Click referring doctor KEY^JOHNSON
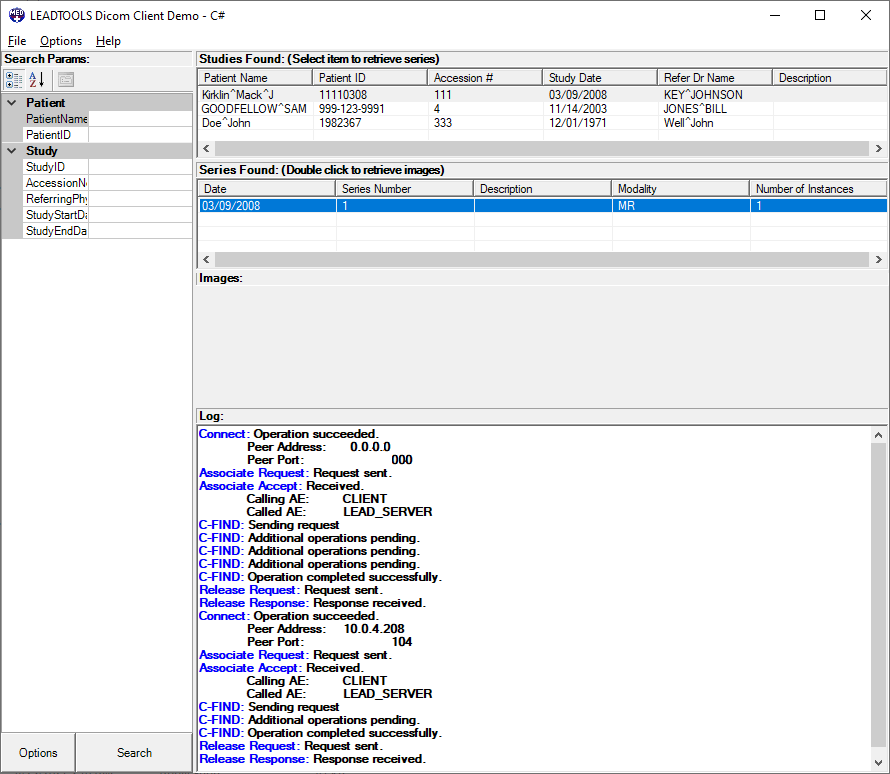890x774 pixels. point(703,95)
